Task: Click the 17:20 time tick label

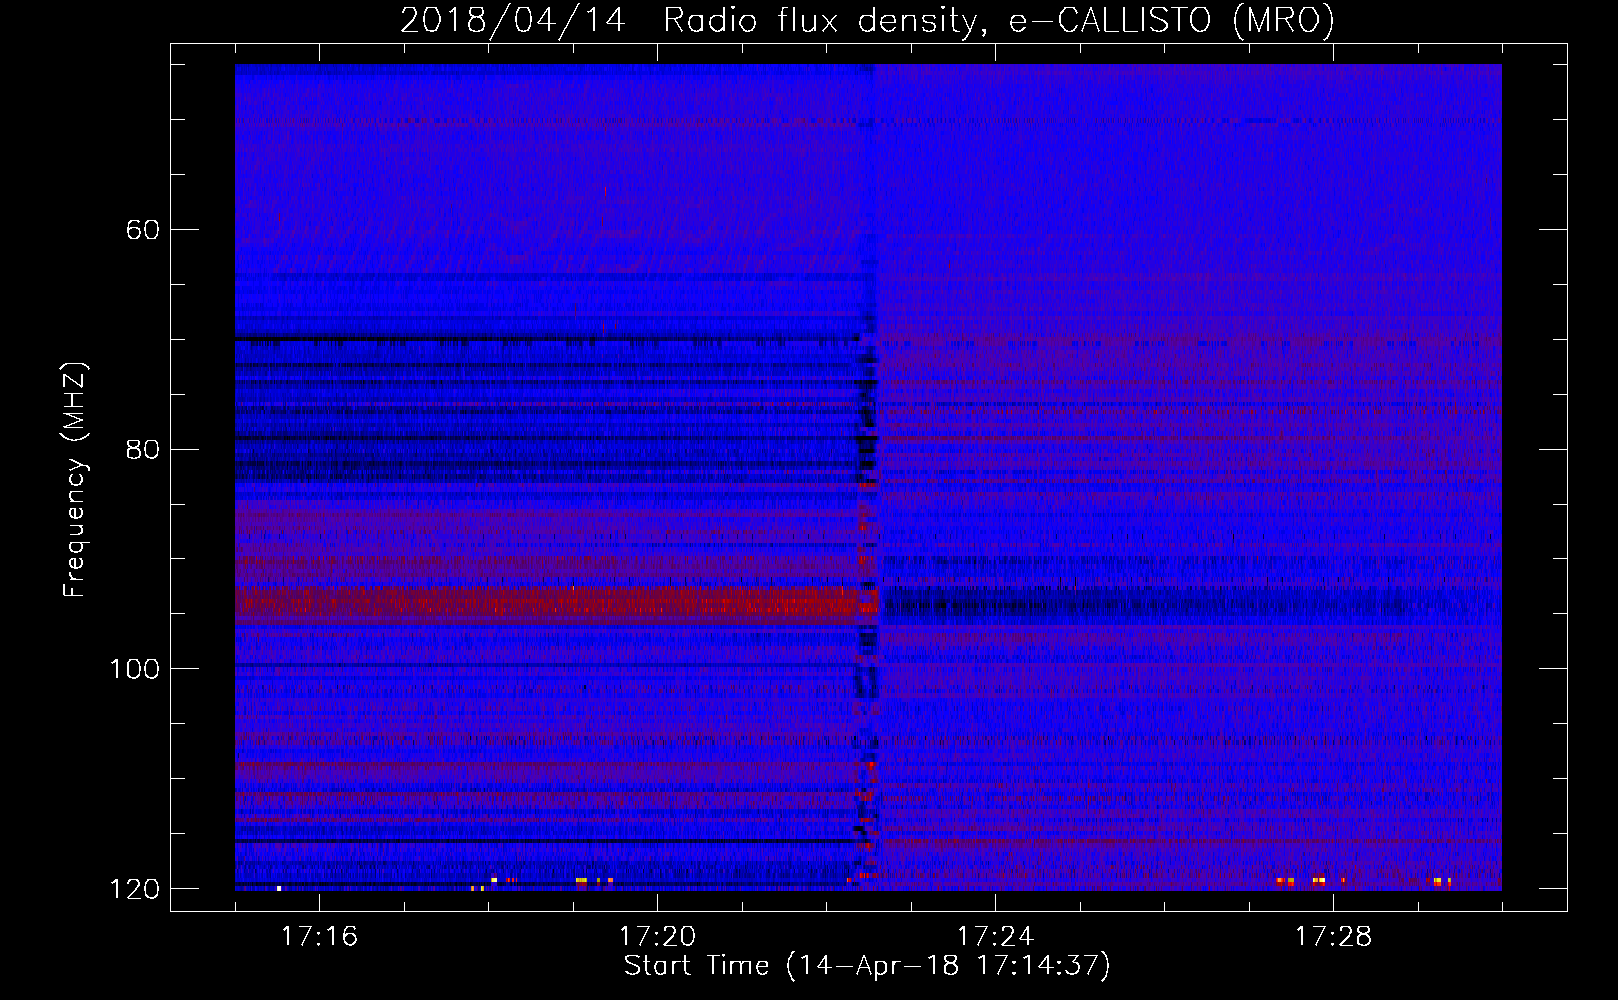Action: click(x=657, y=937)
